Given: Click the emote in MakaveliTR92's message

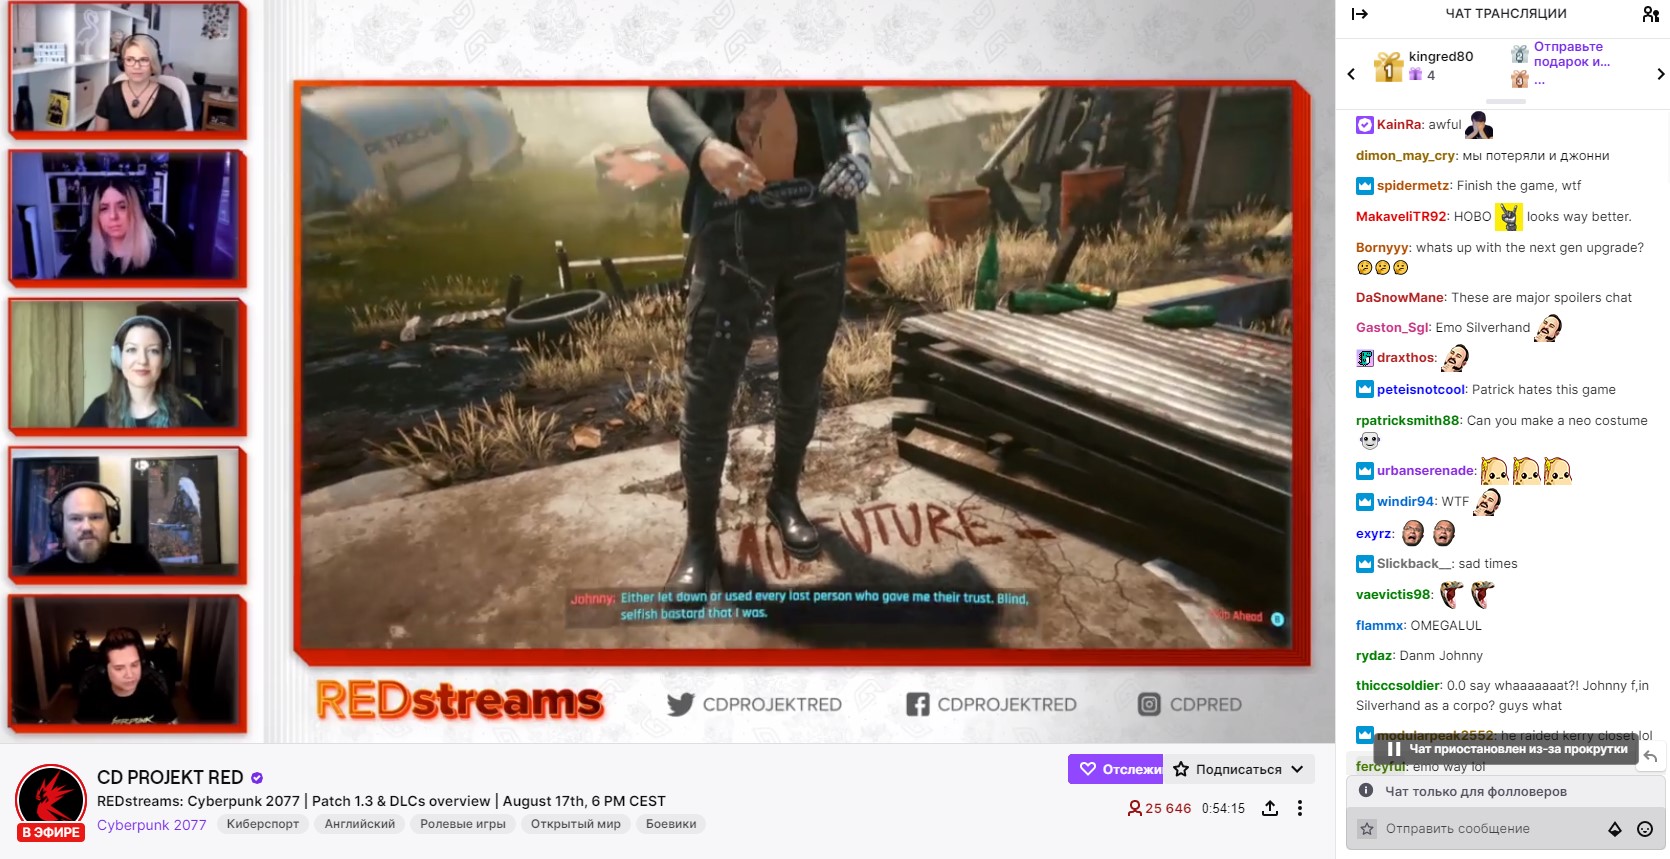Looking at the screenshot, I should click(1509, 216).
